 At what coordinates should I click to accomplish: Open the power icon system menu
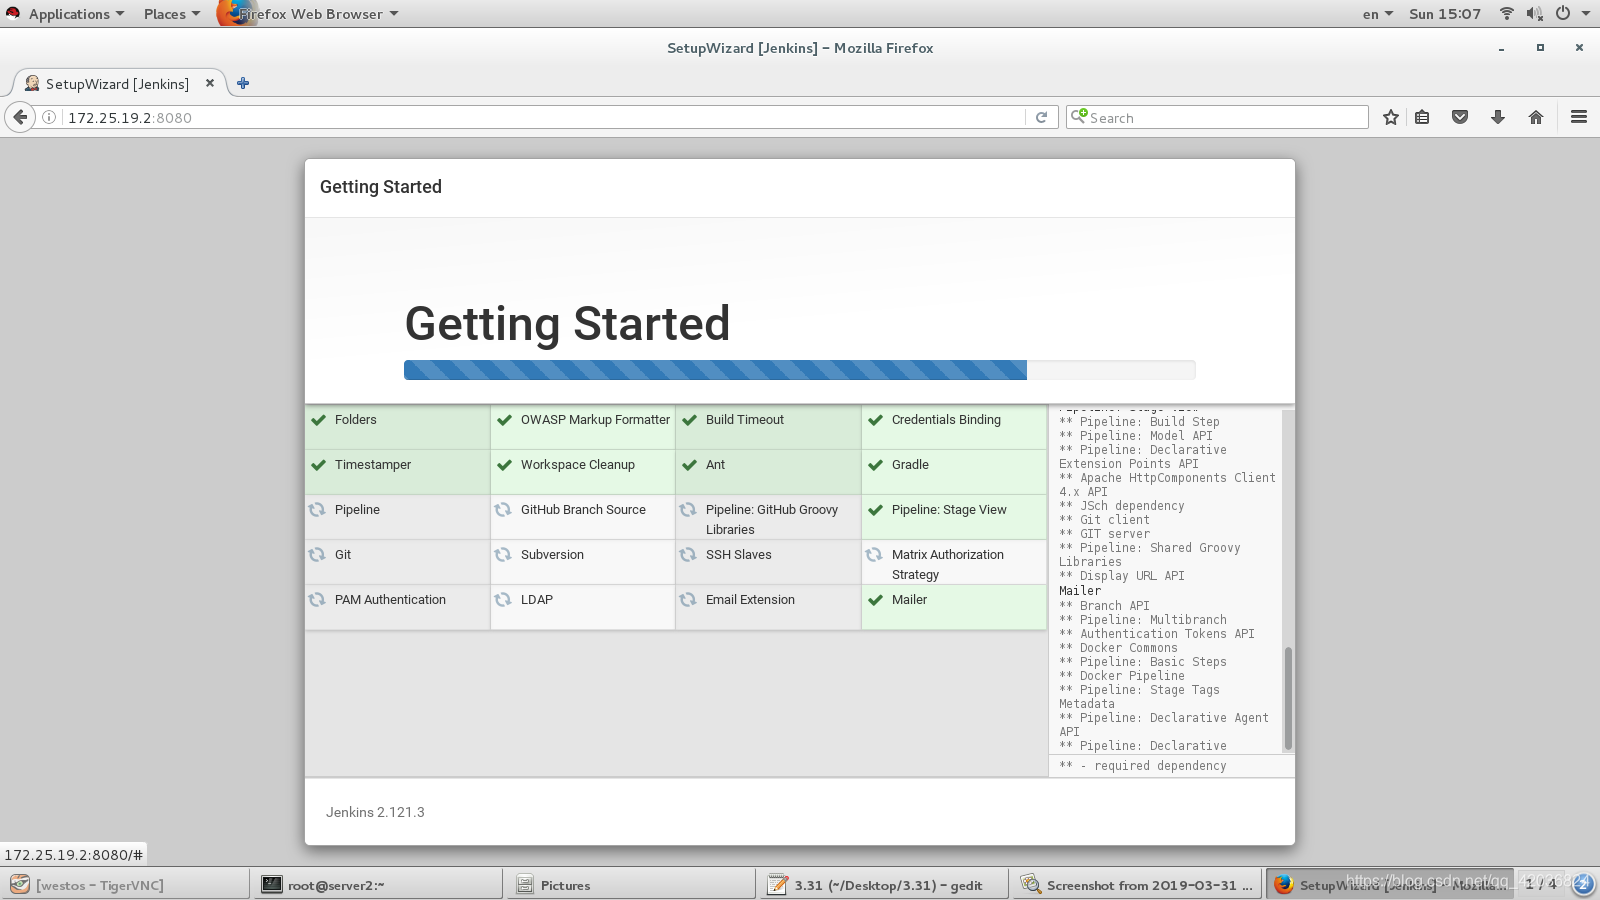point(1562,13)
